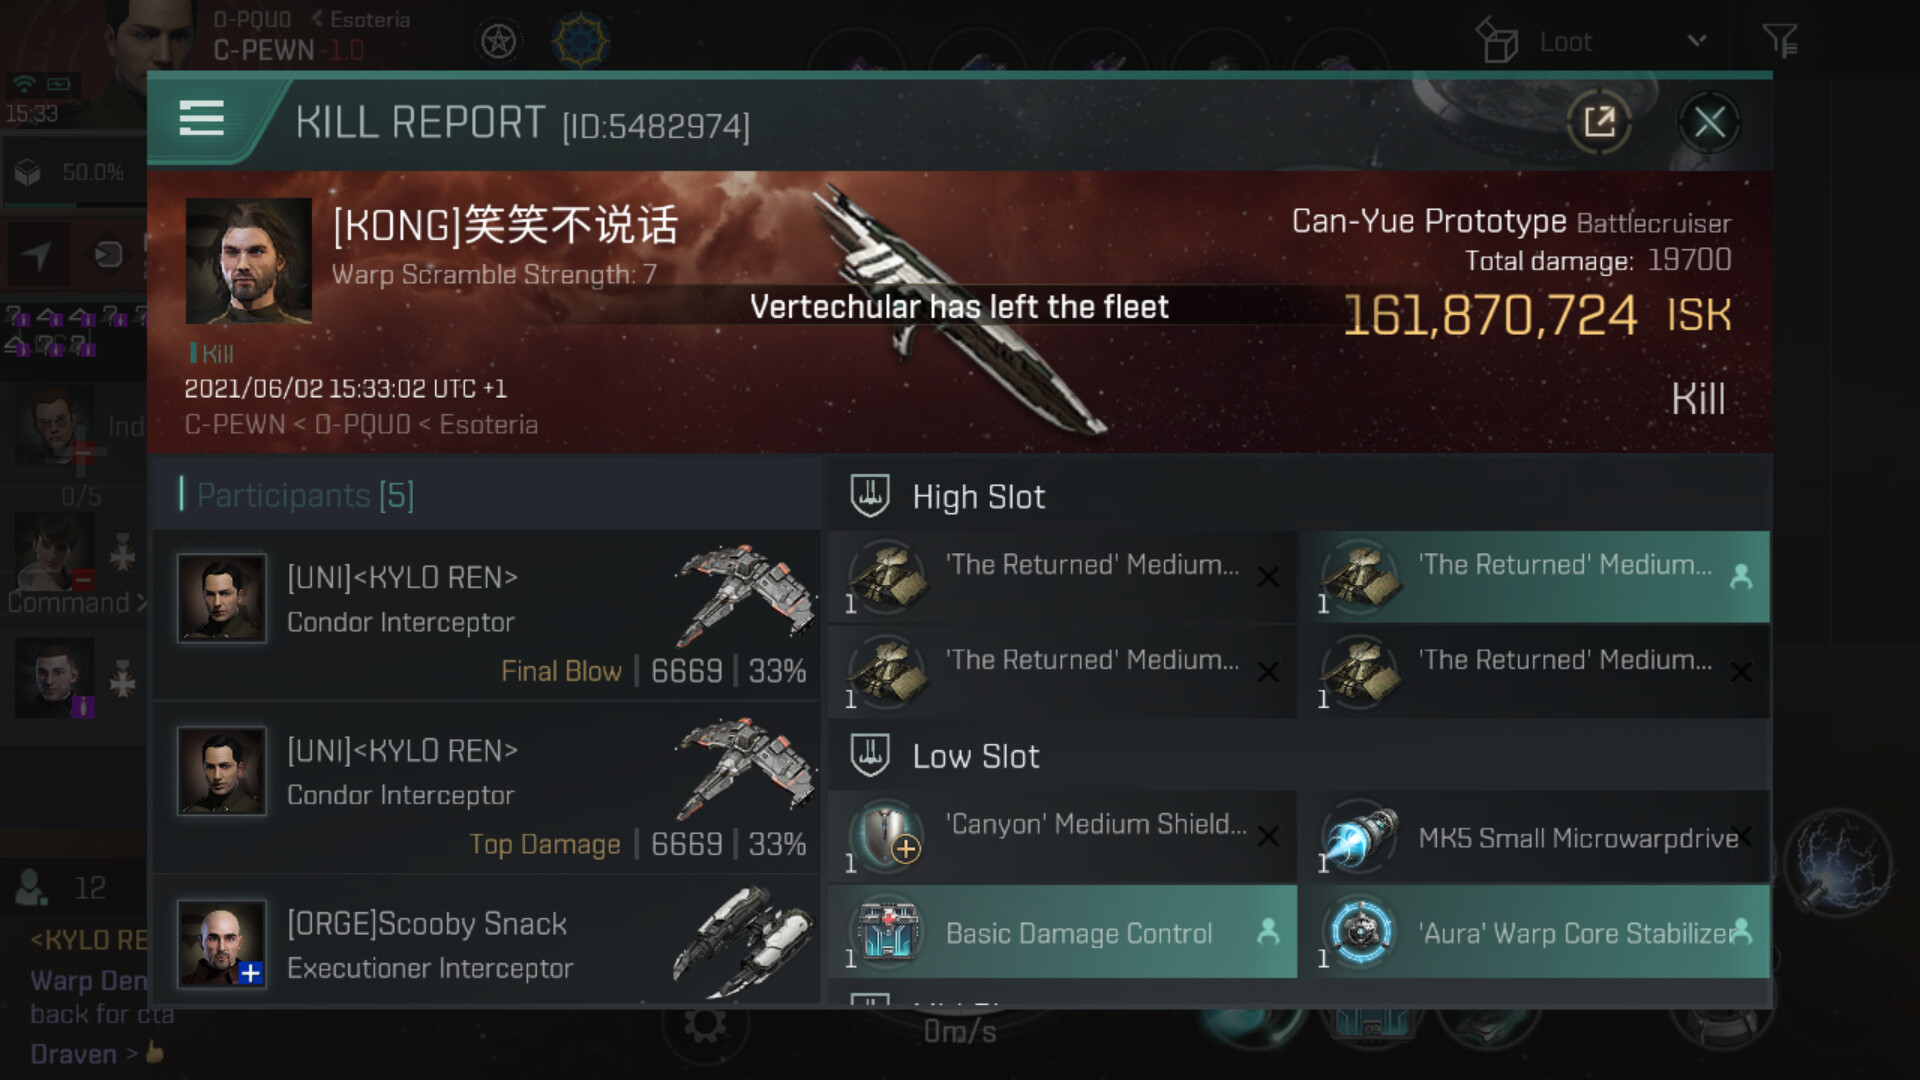The image size is (1920, 1080).
Task: Click the Low Slot section header
Action: click(x=975, y=757)
